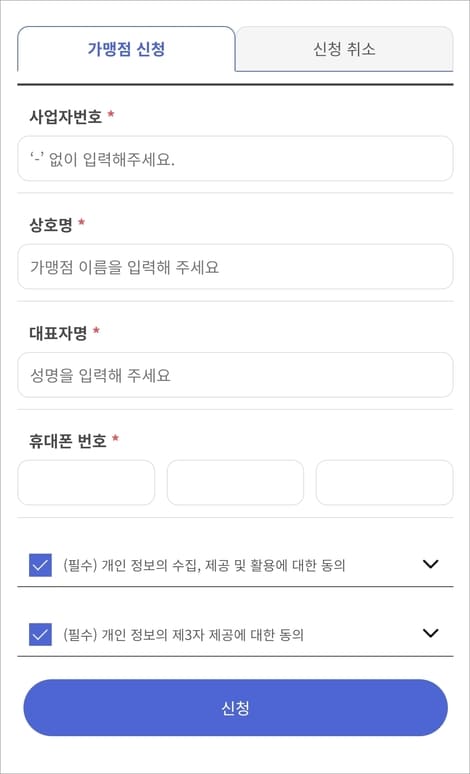Expand the 수집, 제공 및 활용 동의 chevron

[431, 564]
